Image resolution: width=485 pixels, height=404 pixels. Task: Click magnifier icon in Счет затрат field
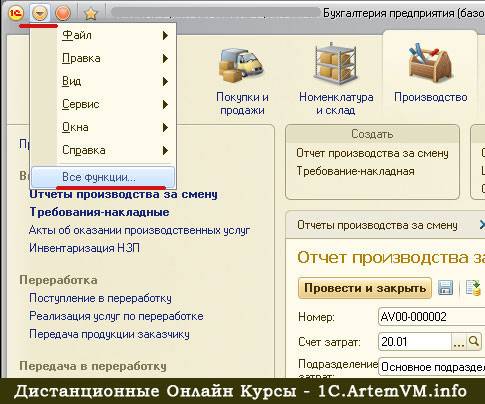(x=474, y=341)
